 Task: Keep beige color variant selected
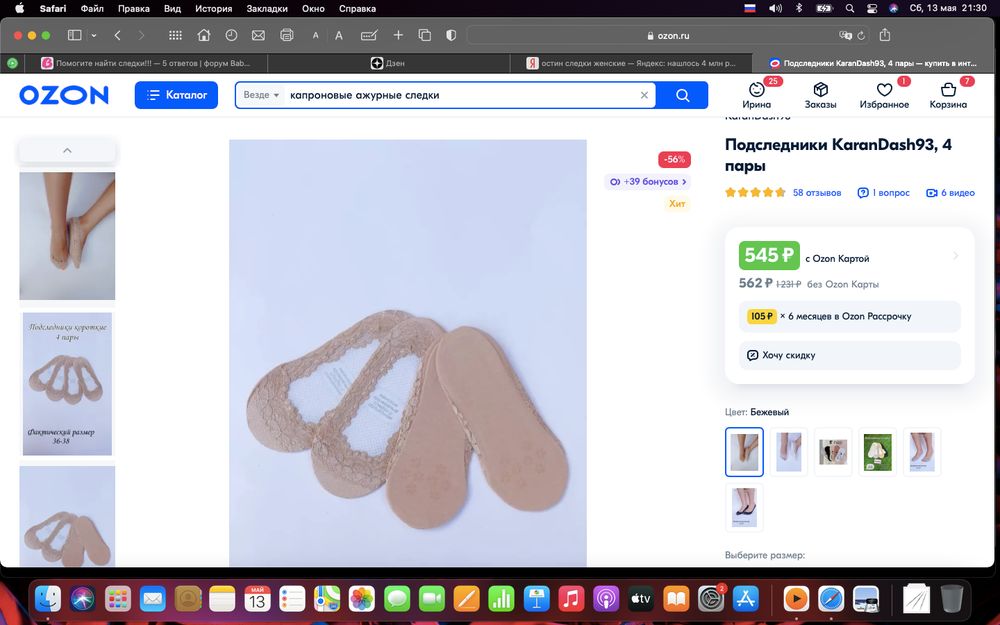(744, 451)
